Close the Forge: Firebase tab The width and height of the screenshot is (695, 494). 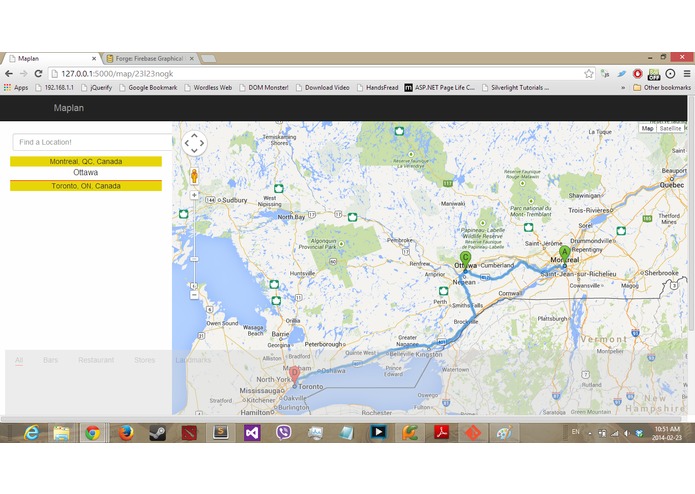[x=191, y=58]
